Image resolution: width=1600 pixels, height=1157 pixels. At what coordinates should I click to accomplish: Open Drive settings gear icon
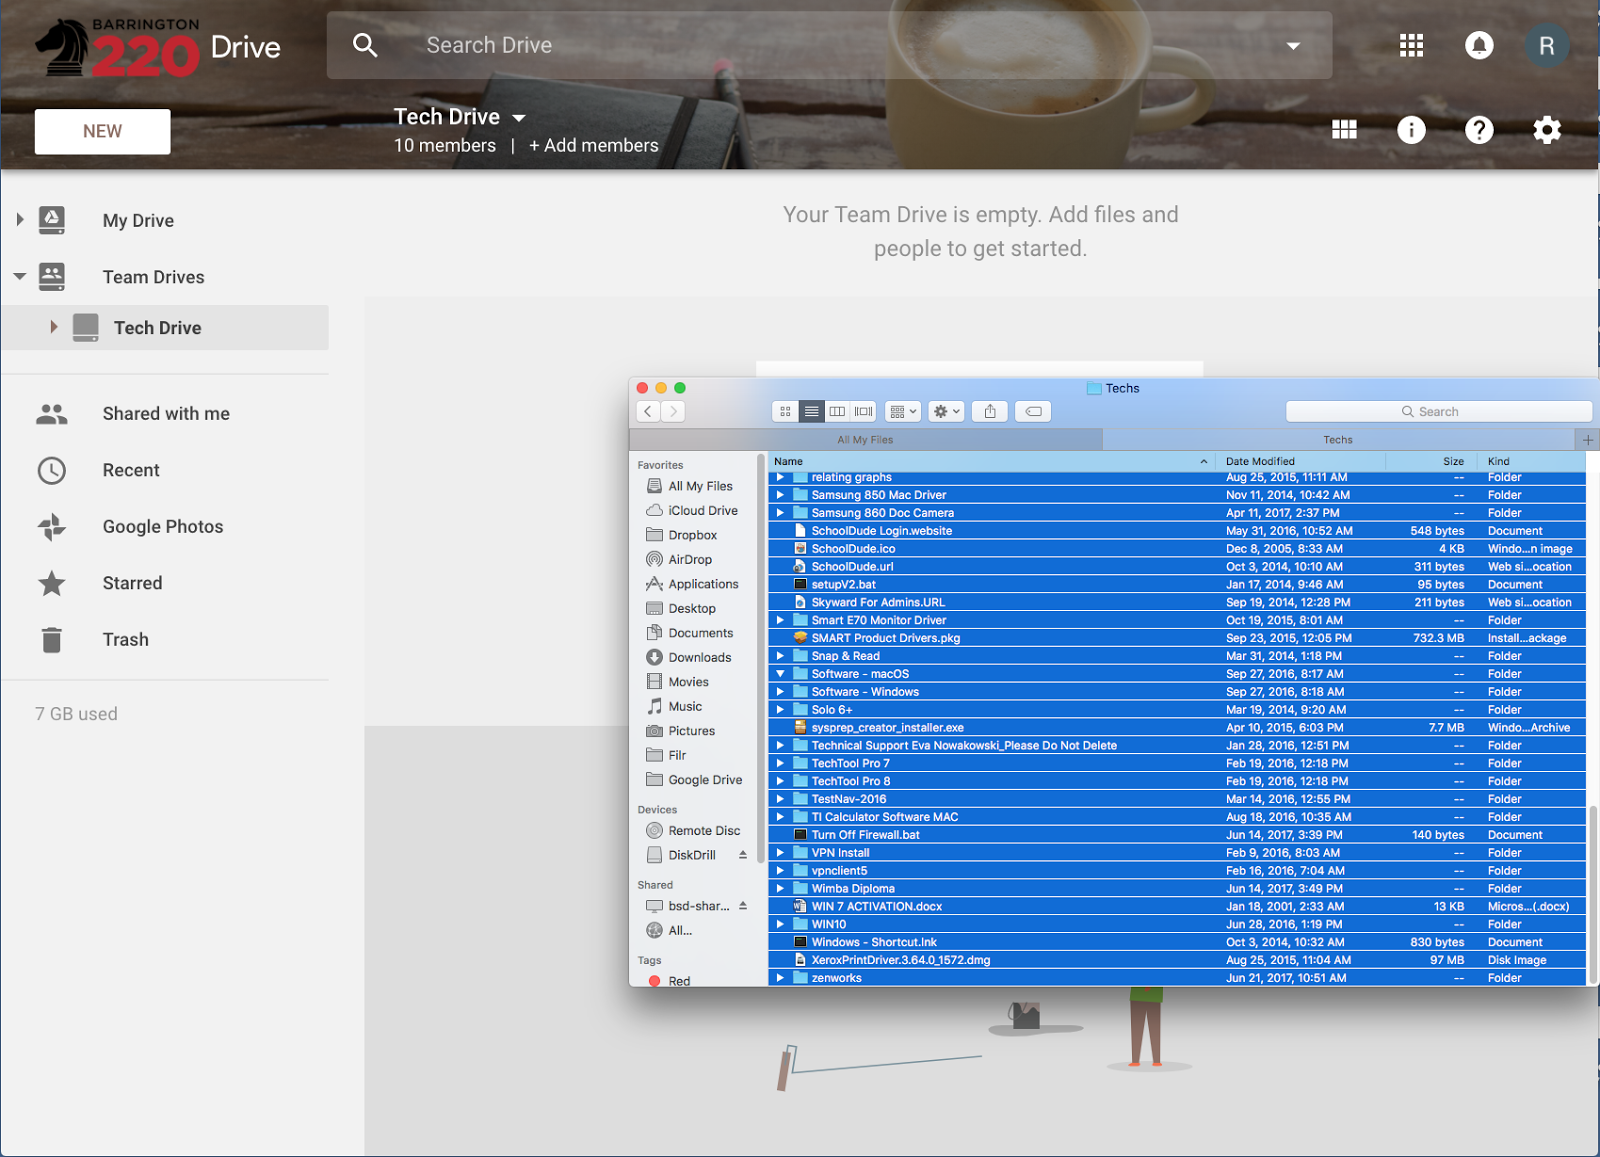[x=1547, y=129]
